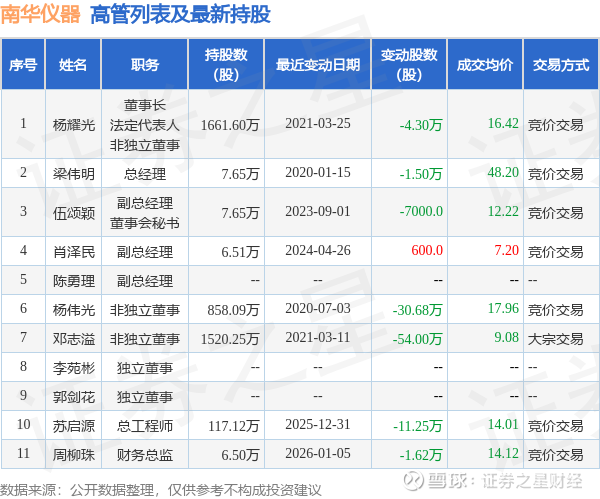Click the name 杨耀光 in row 1
The image size is (600, 499).
[73, 125]
